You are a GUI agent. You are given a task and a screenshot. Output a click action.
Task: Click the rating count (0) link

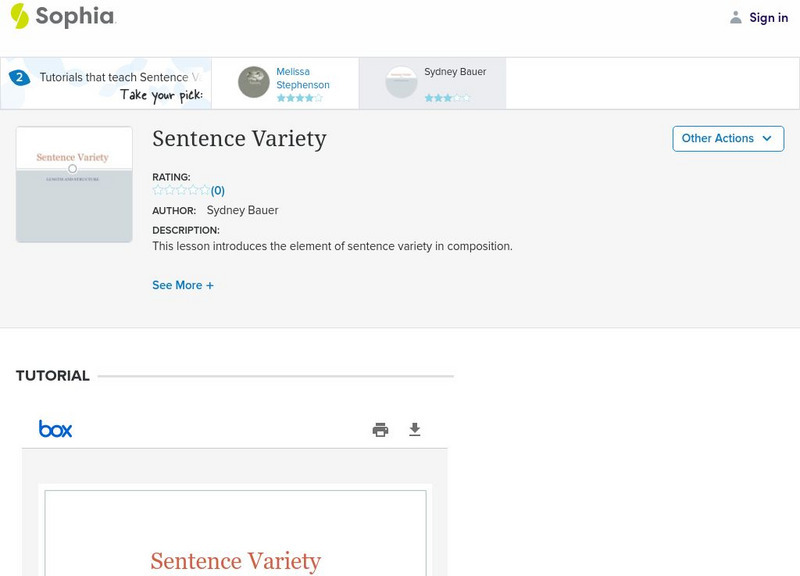tap(217, 191)
